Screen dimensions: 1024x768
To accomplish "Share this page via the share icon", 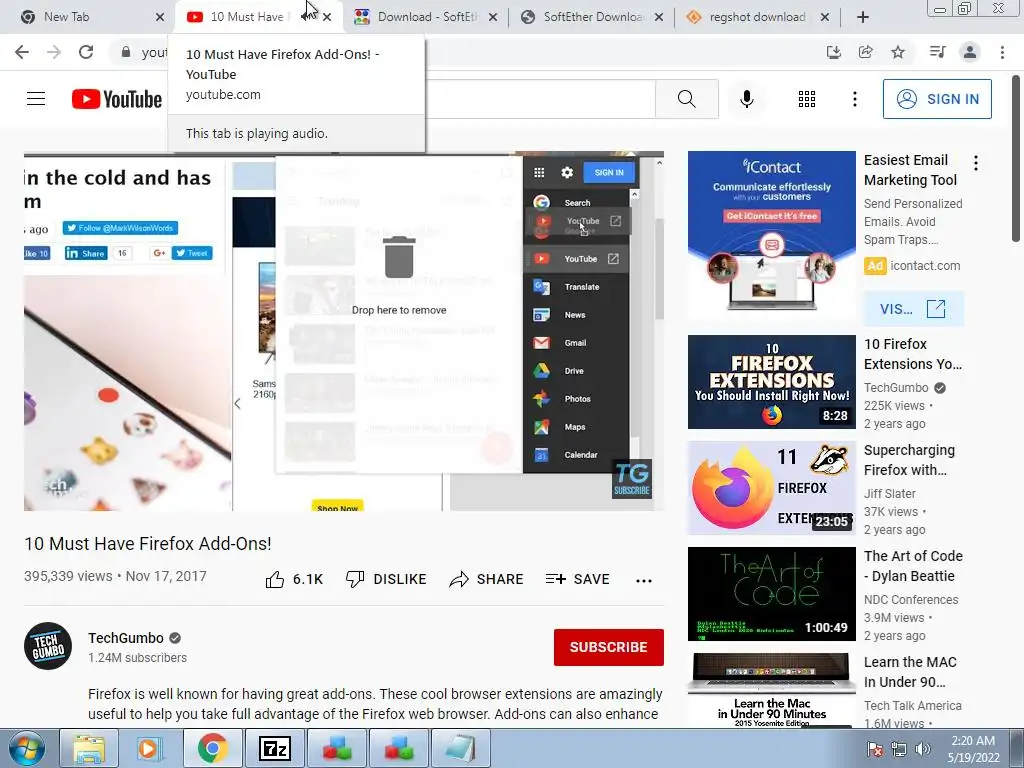I will [x=866, y=52].
